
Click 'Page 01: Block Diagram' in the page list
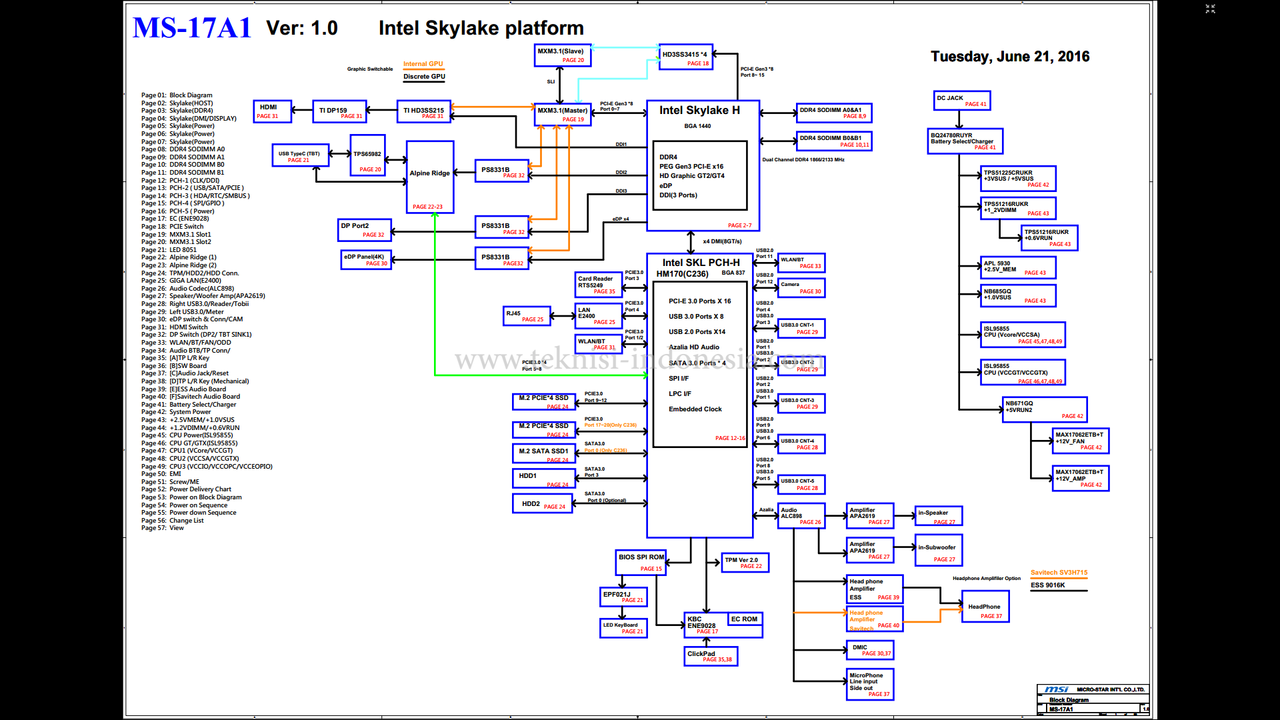click(177, 95)
